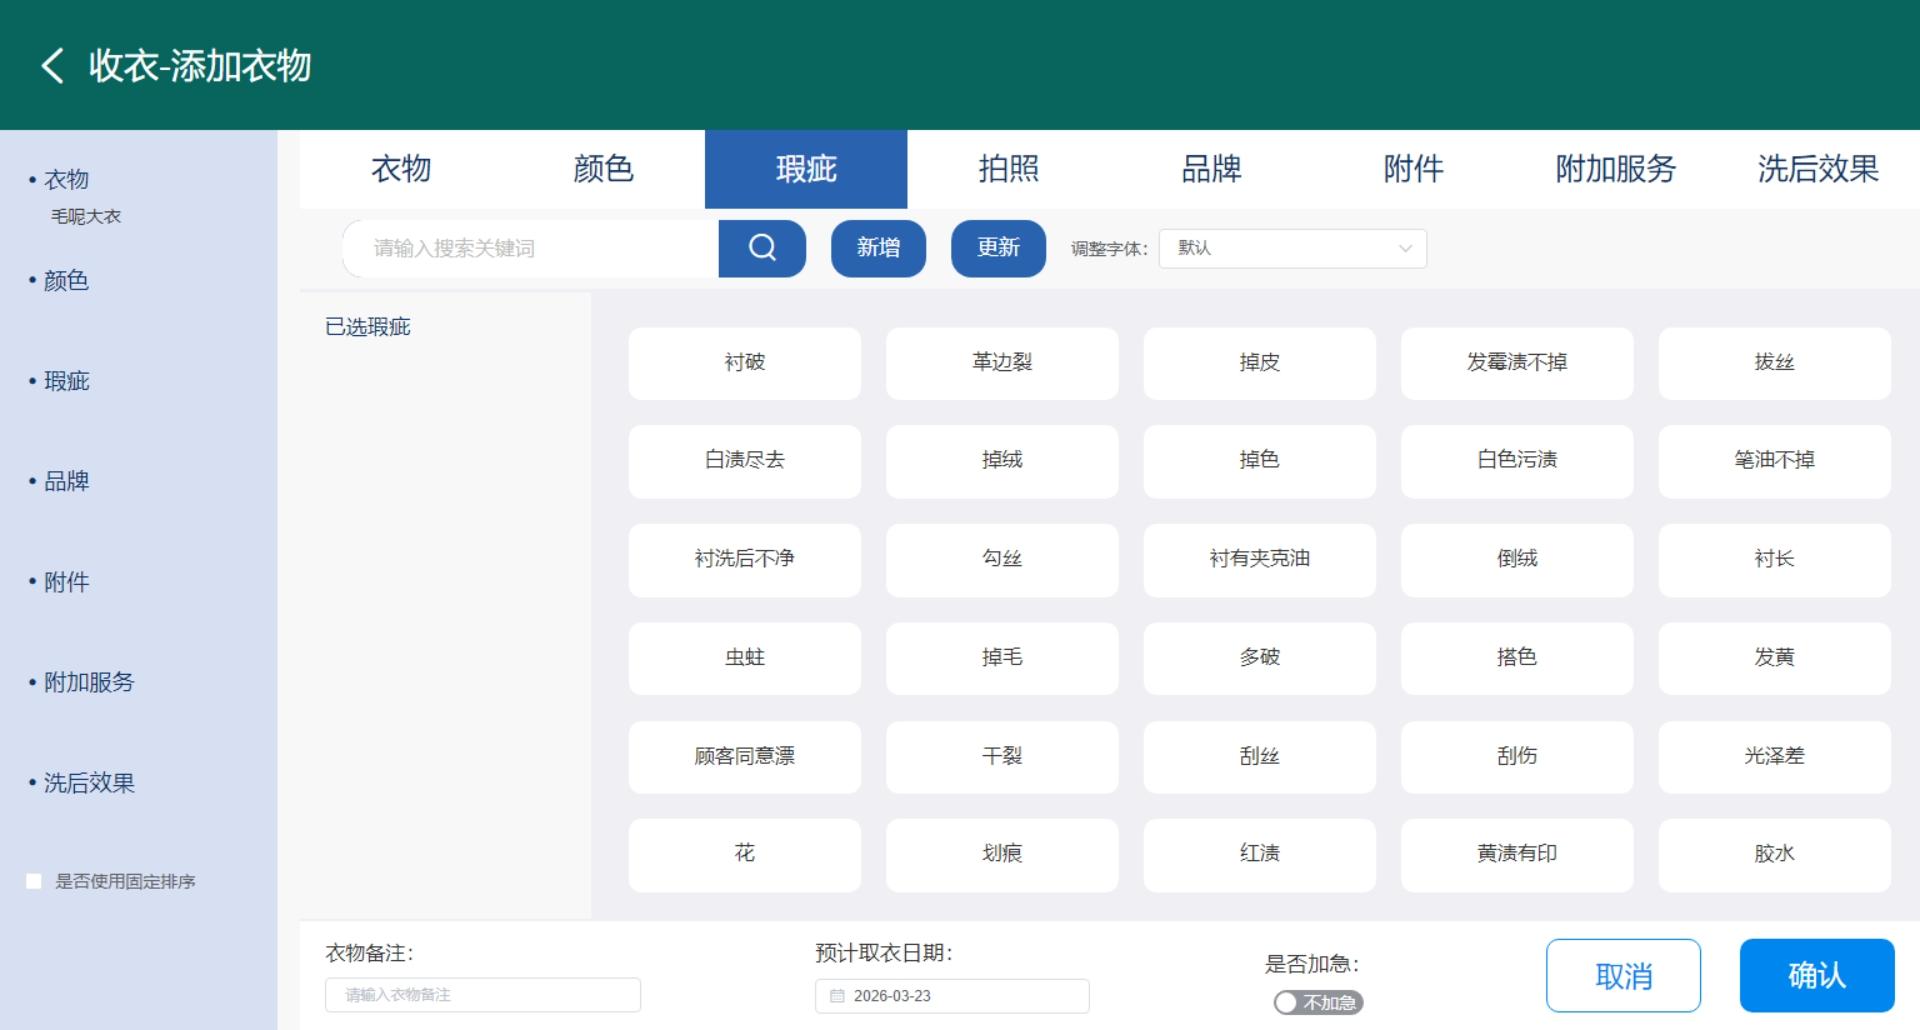The width and height of the screenshot is (1920, 1030).
Task: Switch to the 拍照 tab
Action: pyautogui.click(x=1008, y=169)
